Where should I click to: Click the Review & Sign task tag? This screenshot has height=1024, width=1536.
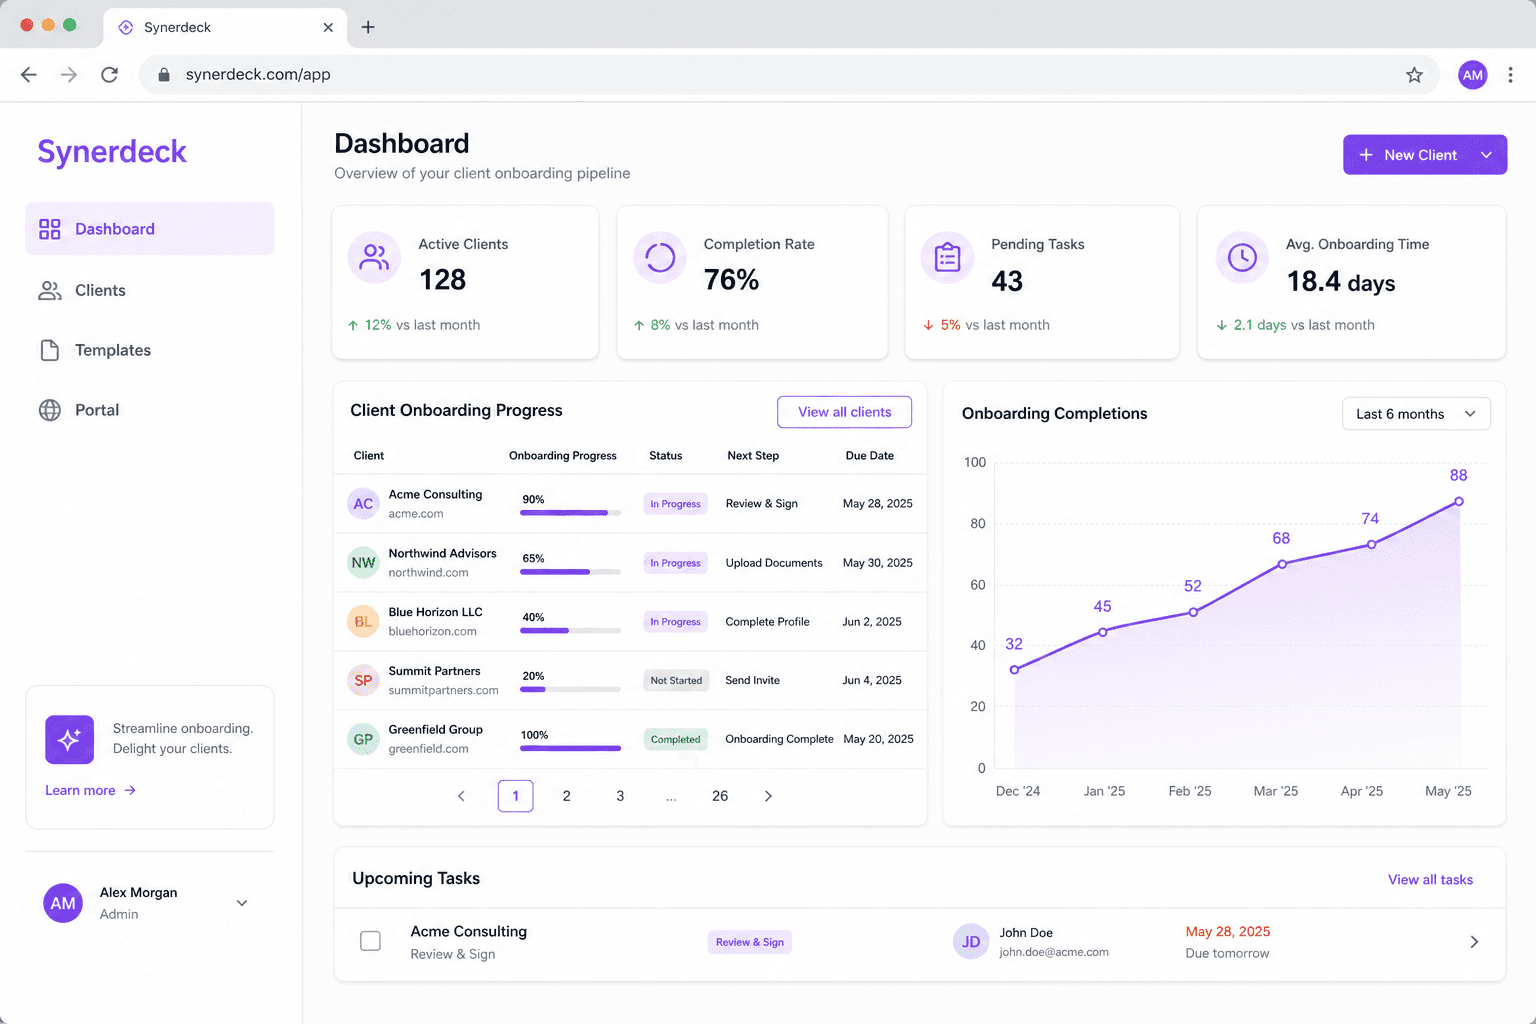click(750, 942)
